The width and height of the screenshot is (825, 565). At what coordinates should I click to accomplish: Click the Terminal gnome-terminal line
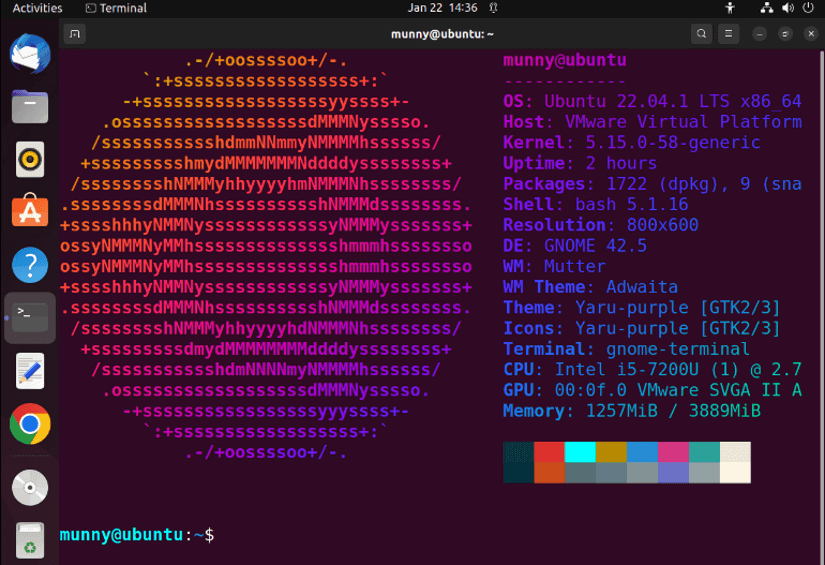click(x=627, y=349)
